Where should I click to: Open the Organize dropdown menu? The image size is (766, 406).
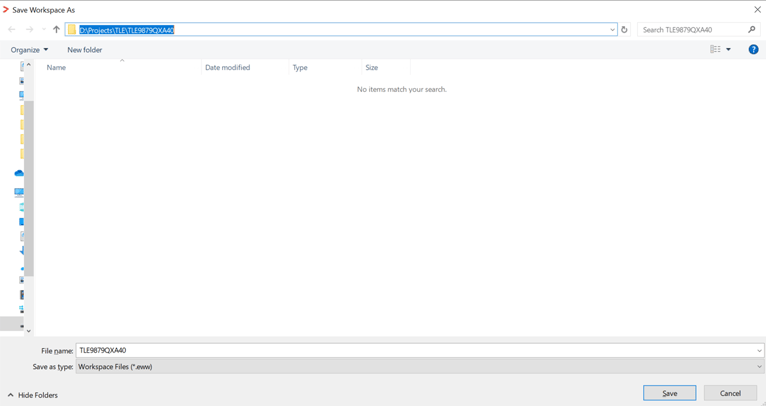click(x=29, y=50)
